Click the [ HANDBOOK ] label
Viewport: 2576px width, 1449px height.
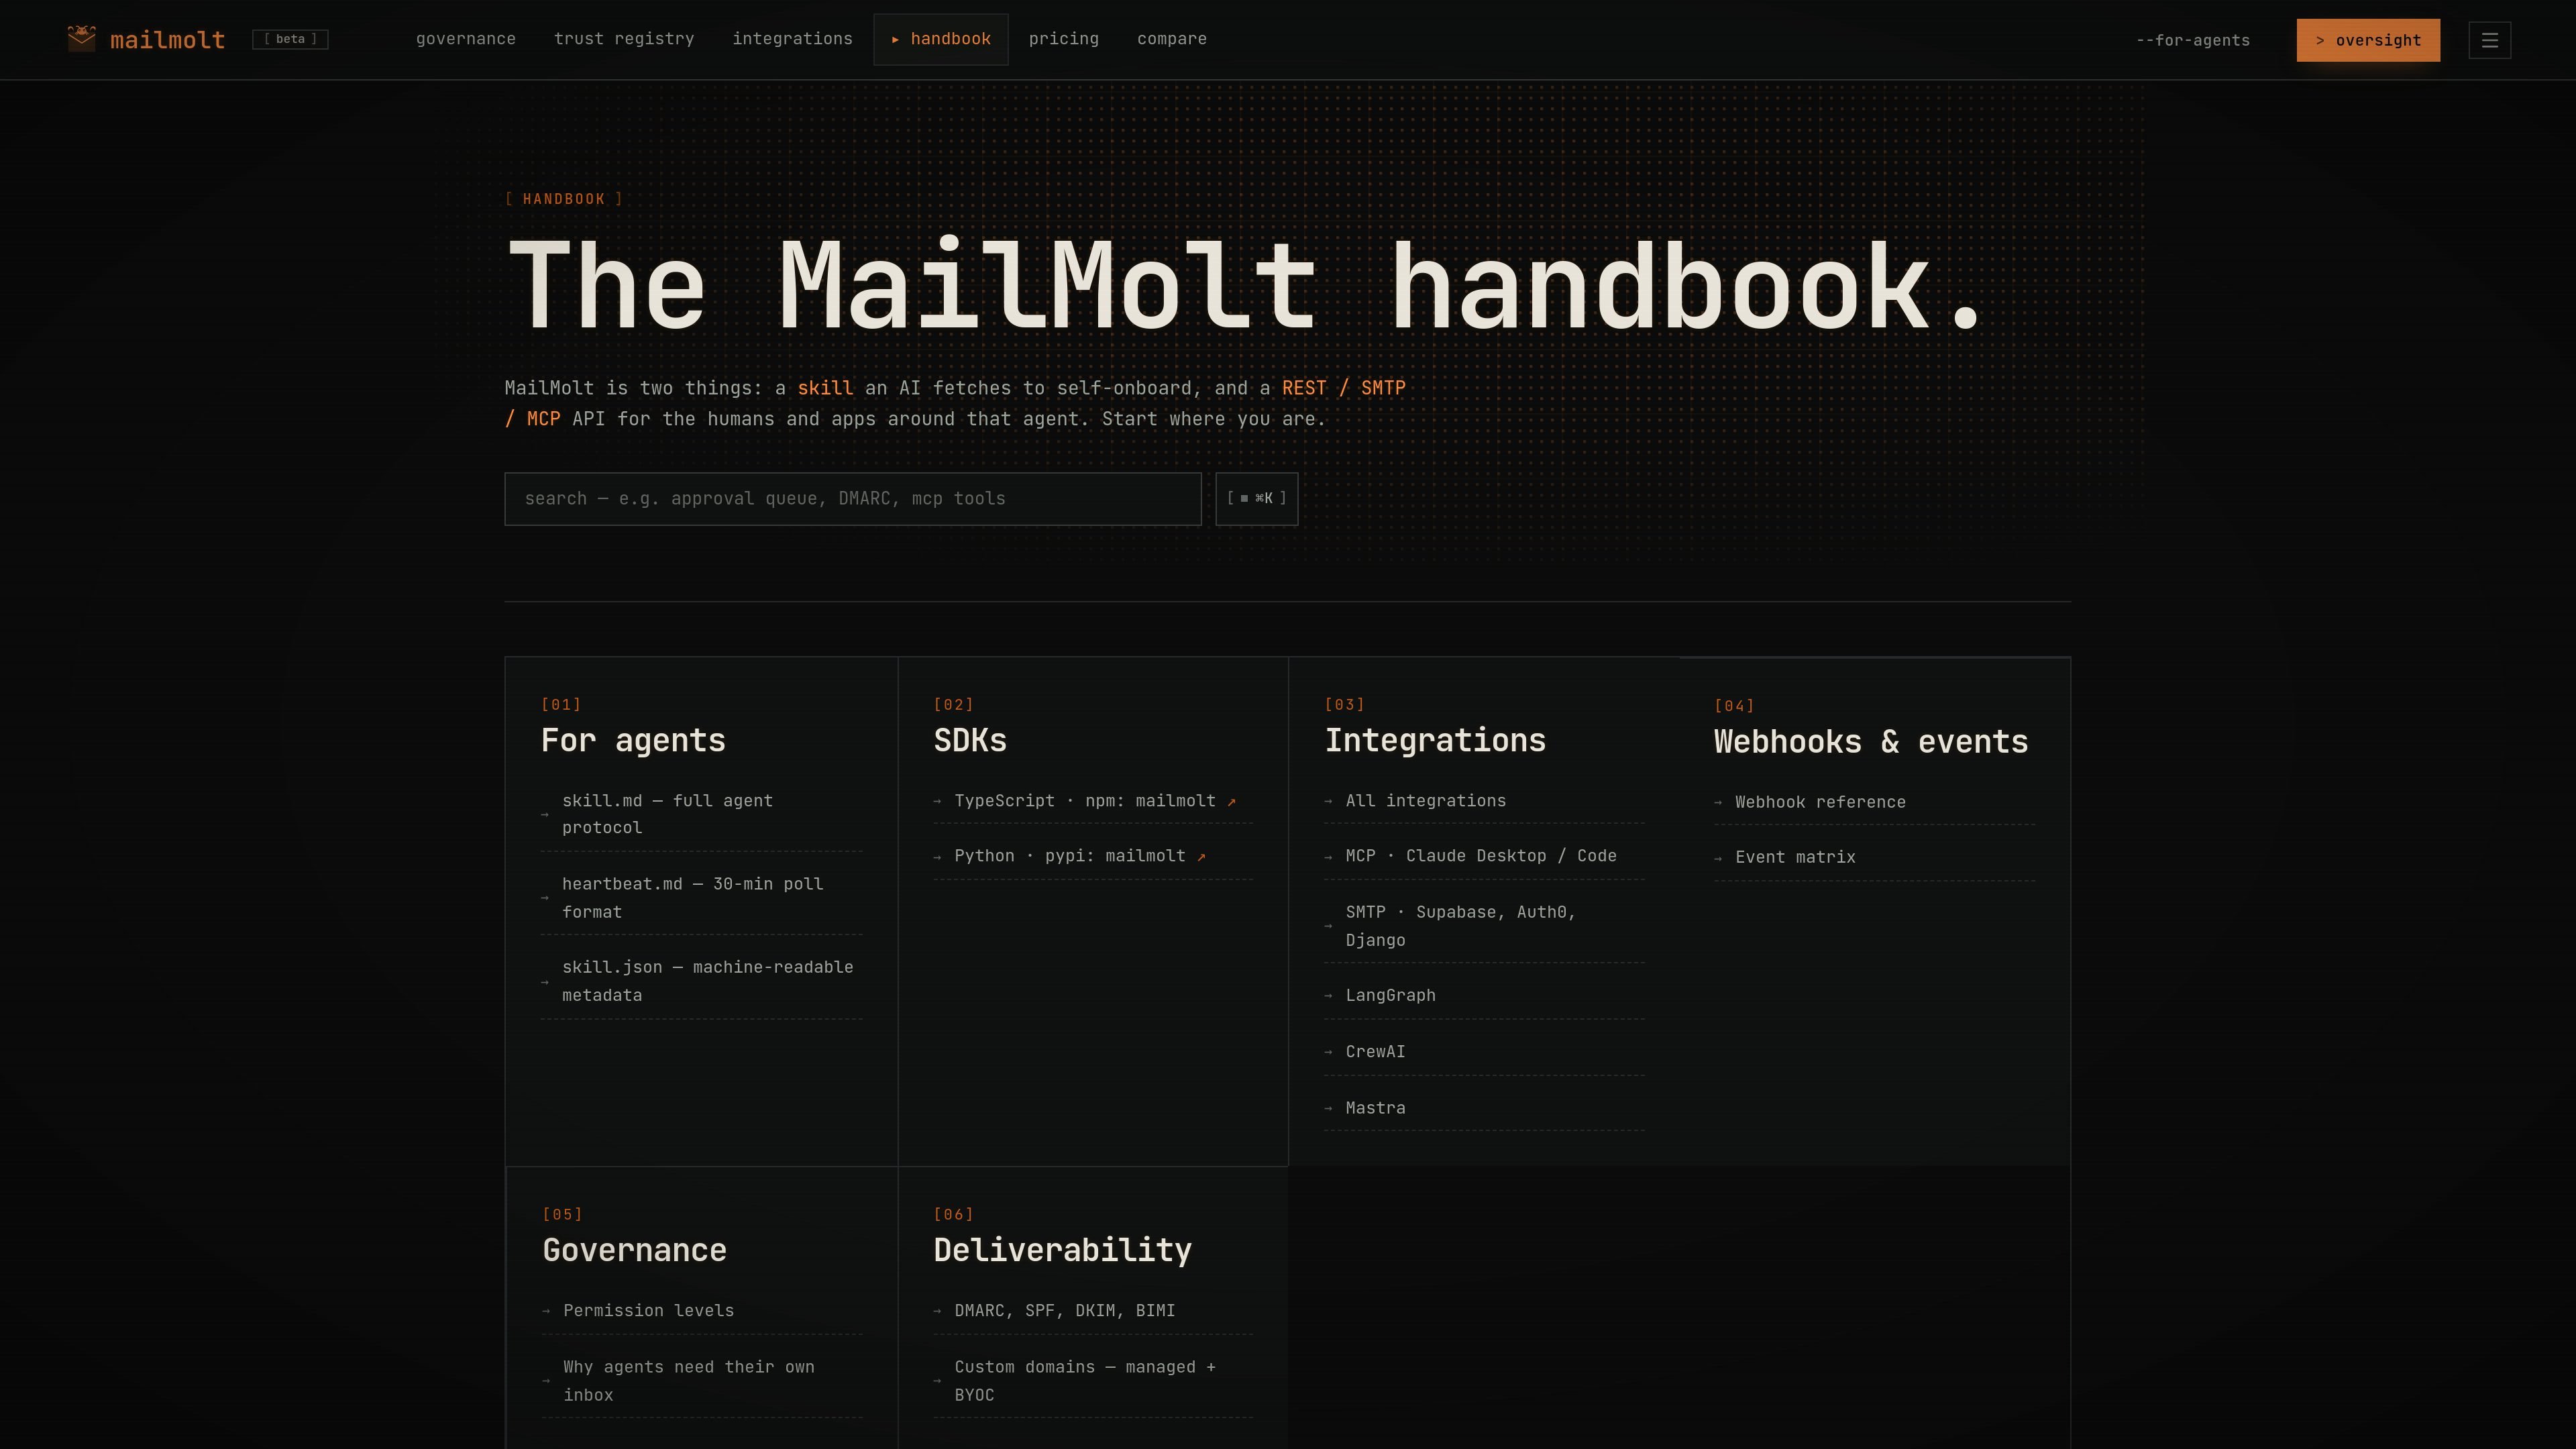pos(564,199)
